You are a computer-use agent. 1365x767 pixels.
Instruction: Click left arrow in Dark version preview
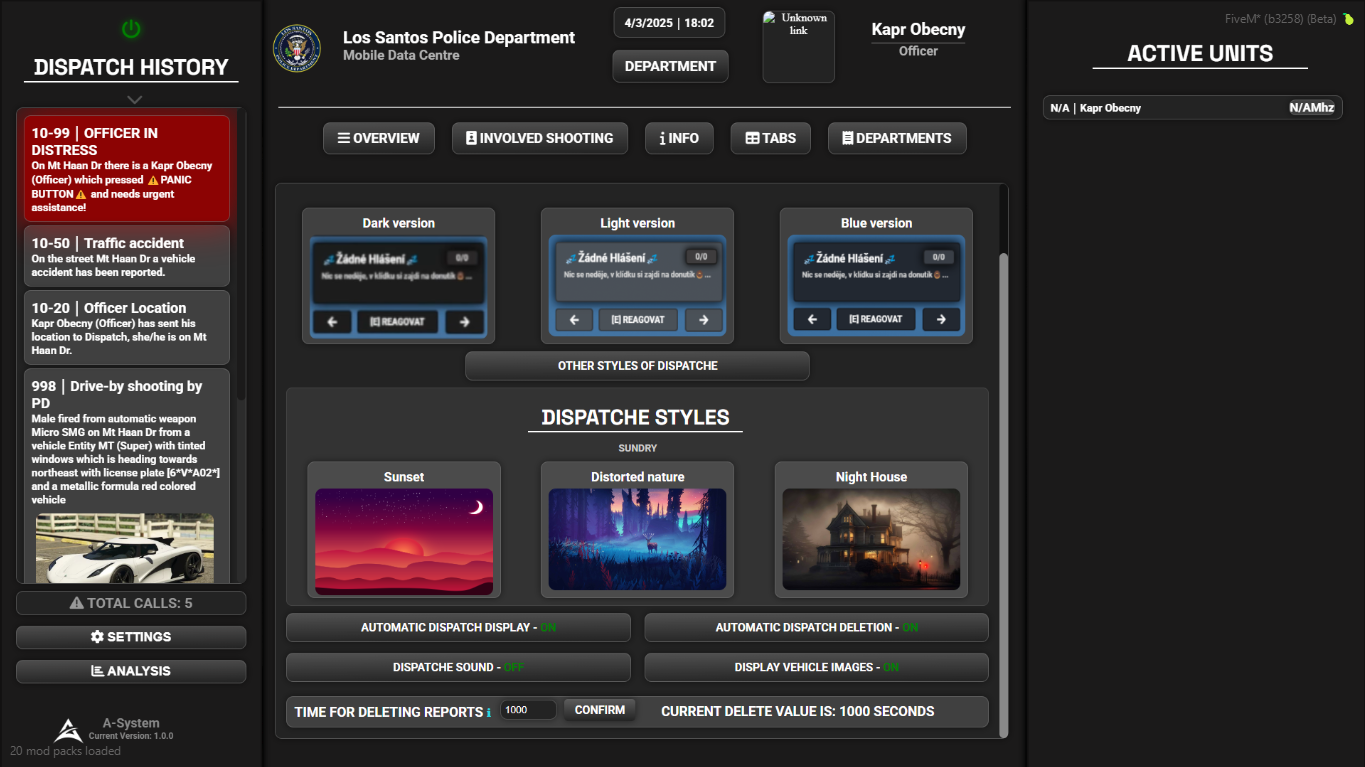click(x=331, y=322)
